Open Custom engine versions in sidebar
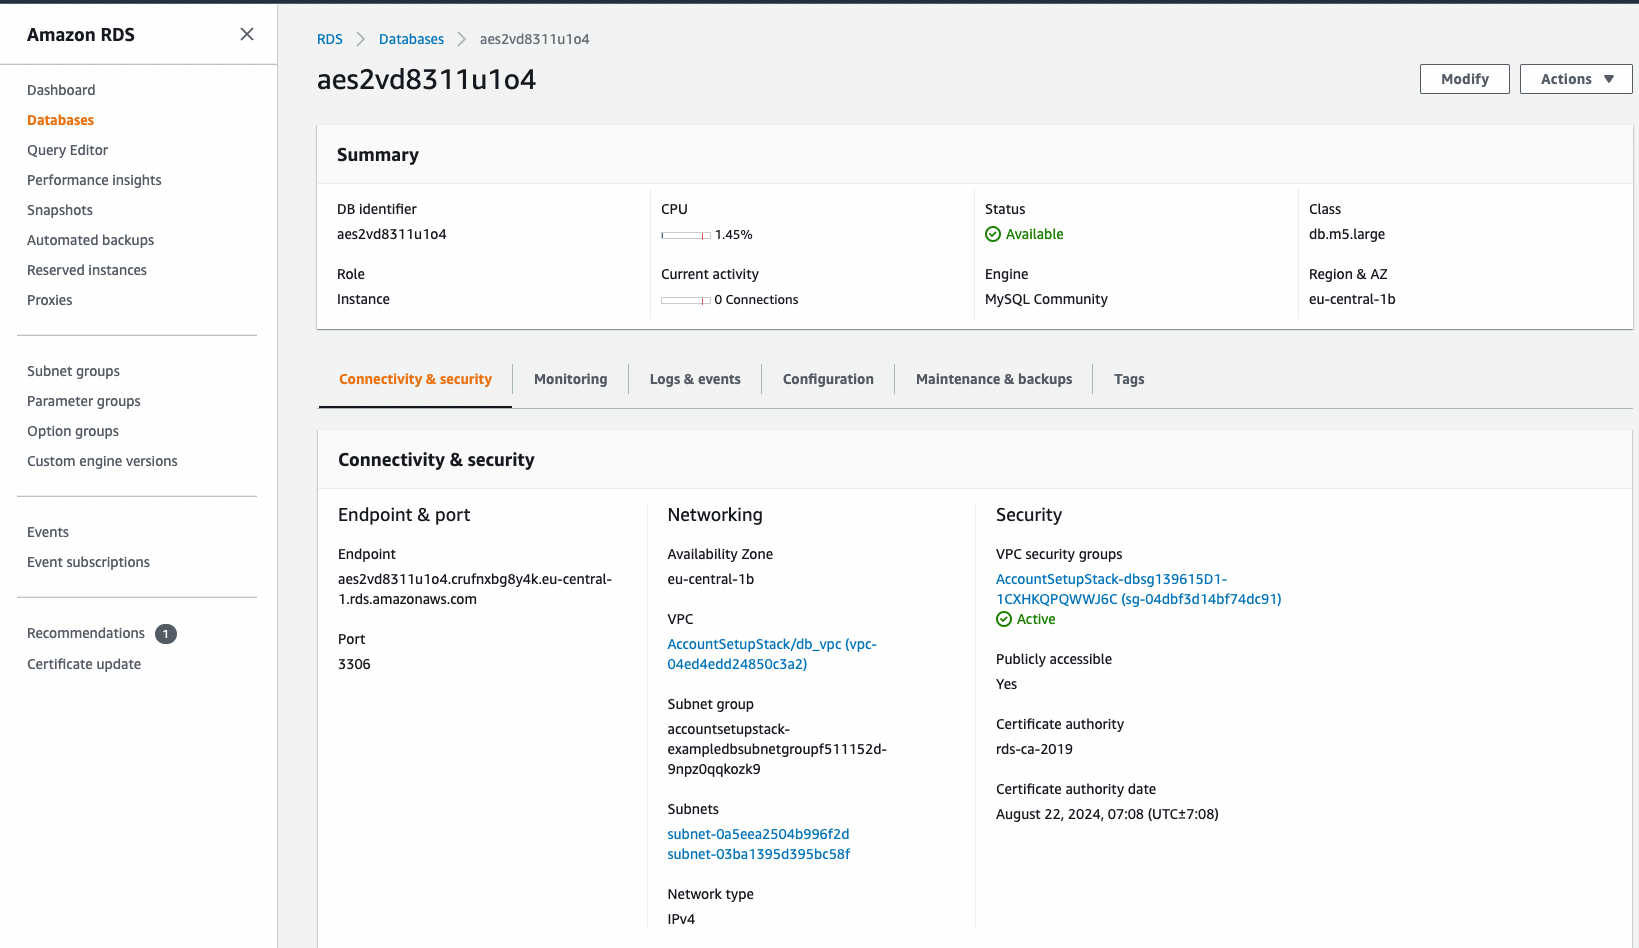 tap(102, 461)
